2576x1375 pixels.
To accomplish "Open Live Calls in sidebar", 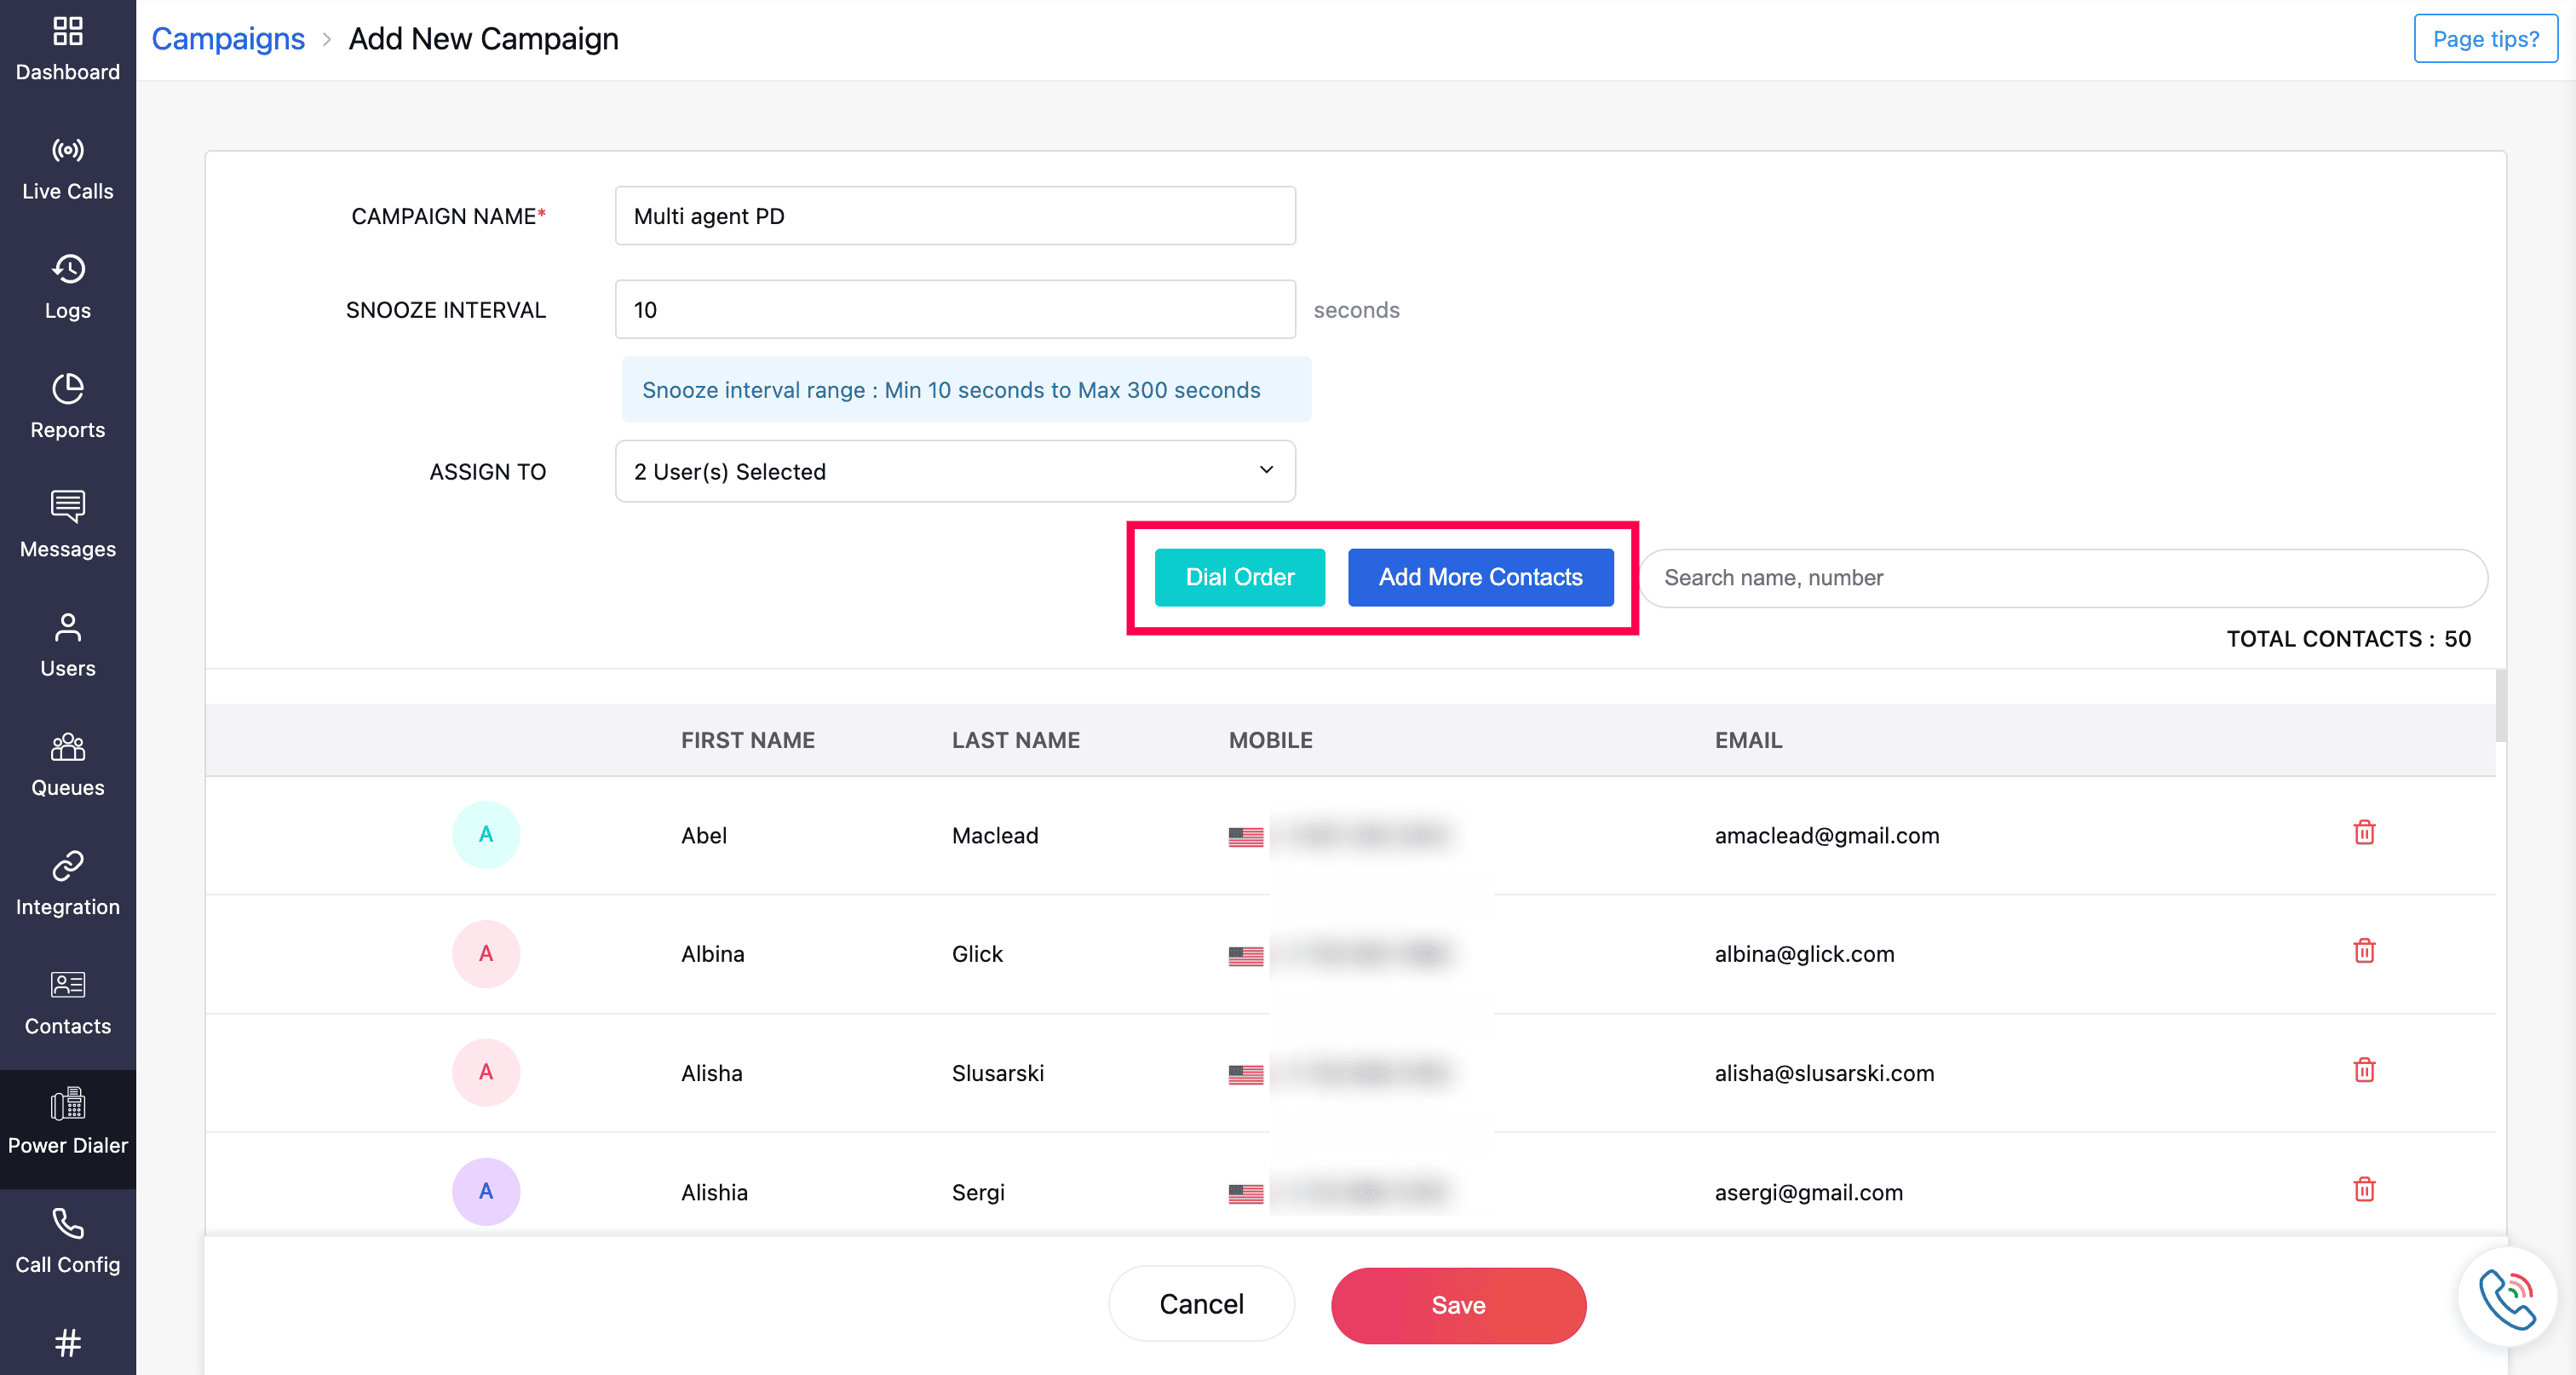I will tap(68, 169).
